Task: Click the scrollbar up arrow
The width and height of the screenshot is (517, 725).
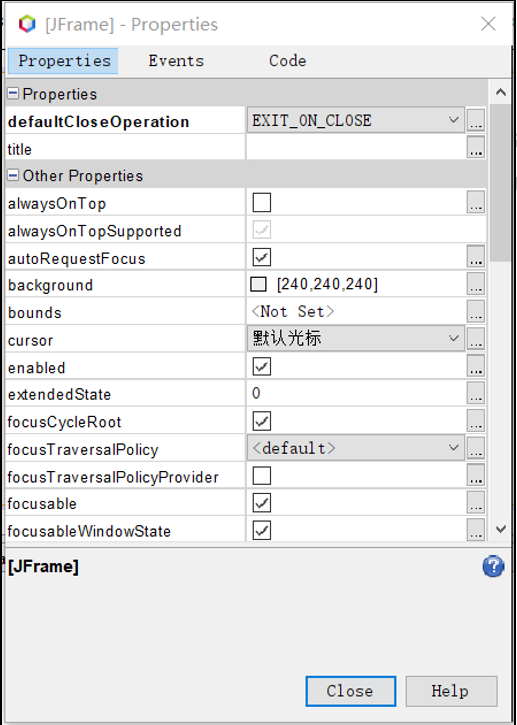Action: (500, 92)
